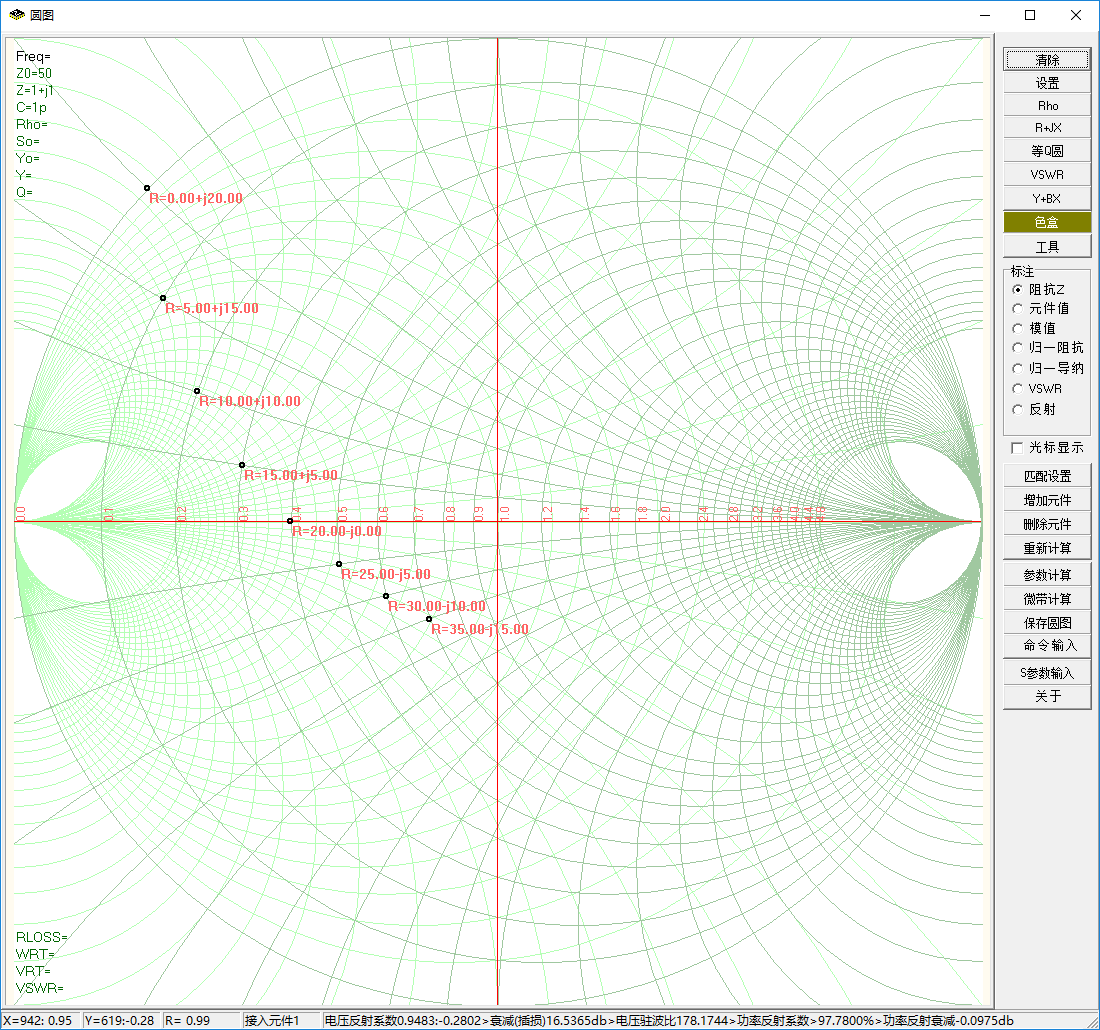Click the Rho button
Image resolution: width=1100 pixels, height=1030 pixels.
click(1047, 105)
